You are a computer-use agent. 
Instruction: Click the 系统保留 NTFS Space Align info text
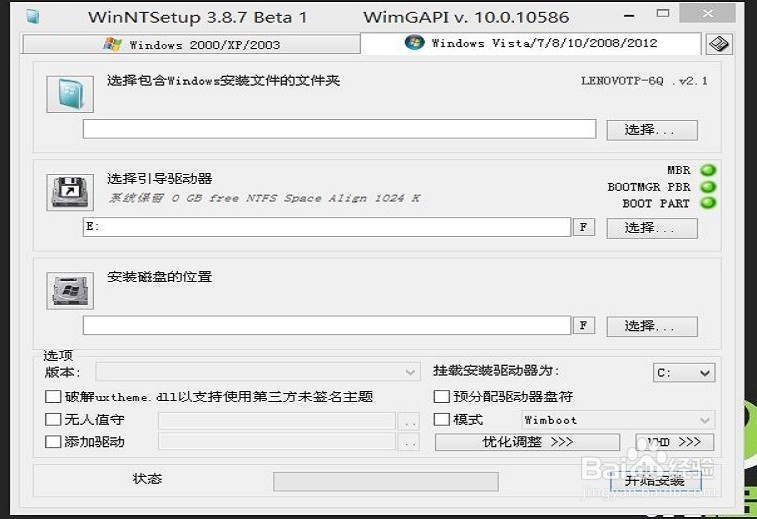click(x=264, y=198)
